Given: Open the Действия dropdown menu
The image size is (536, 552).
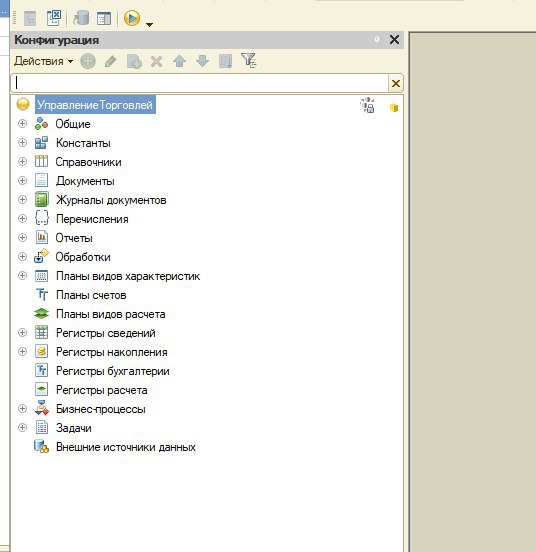Looking at the screenshot, I should coord(44,61).
